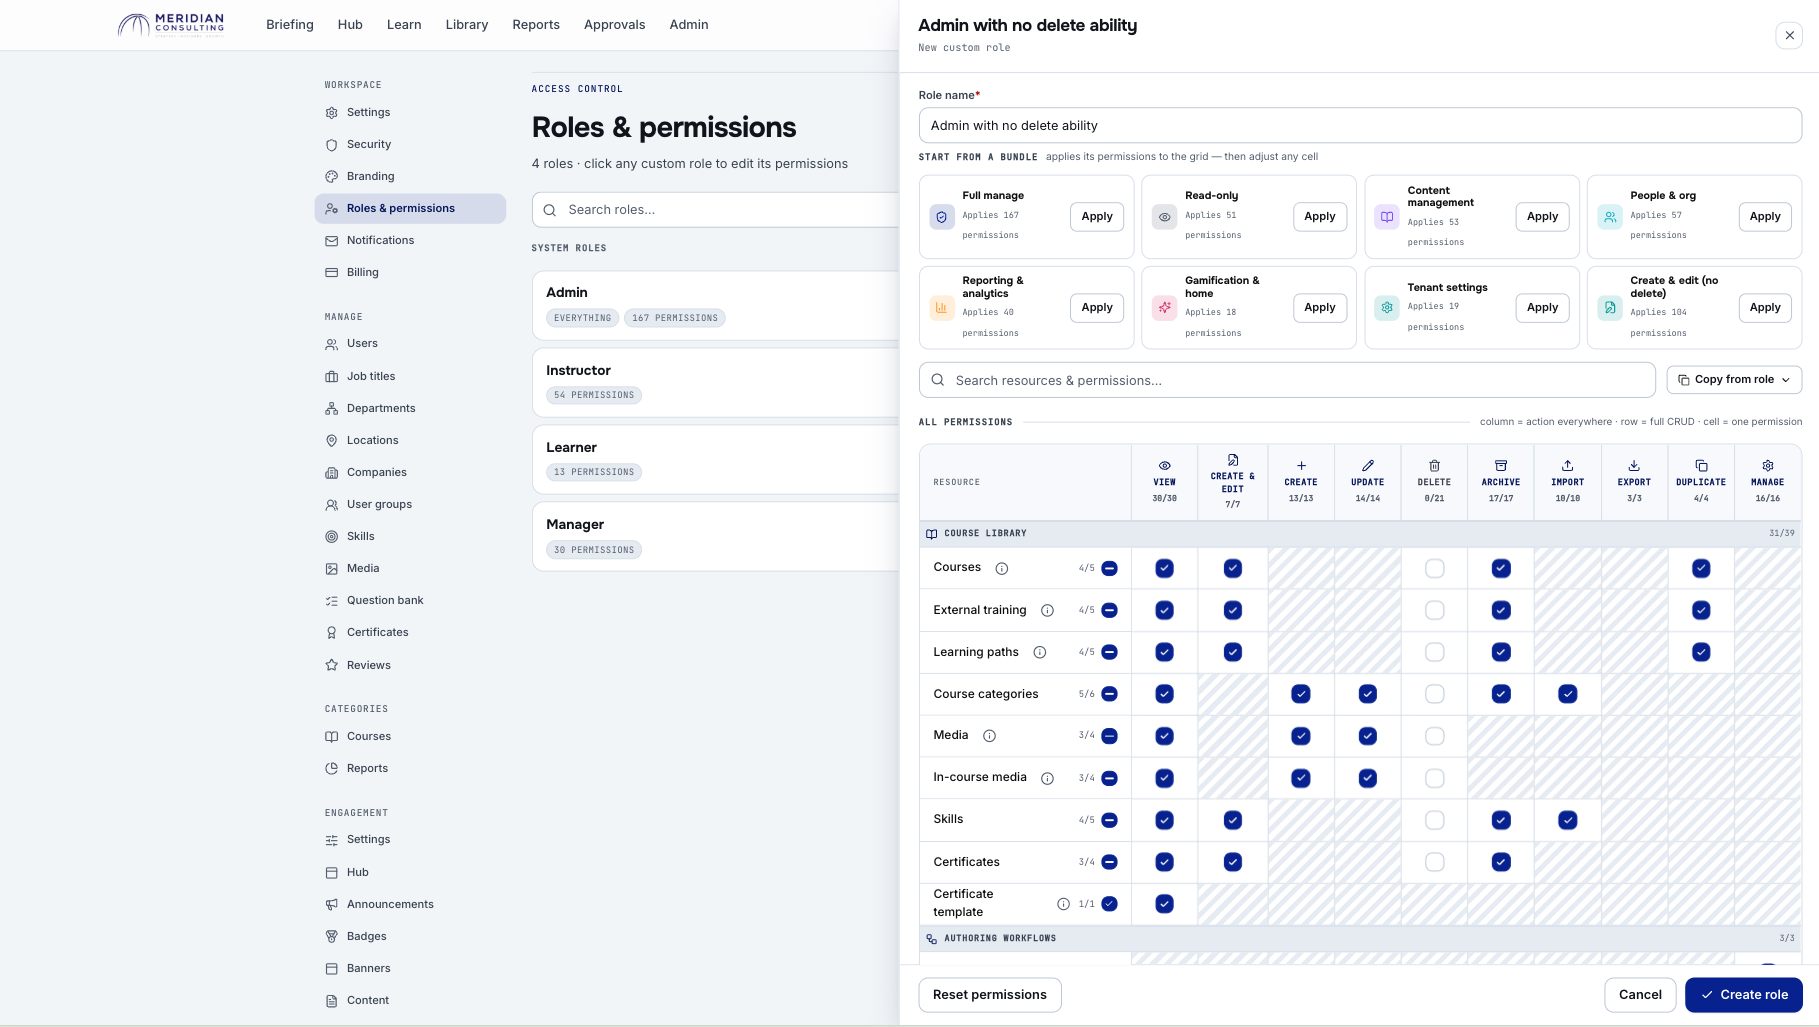
Task: Click the Export column header icon
Action: (x=1634, y=466)
